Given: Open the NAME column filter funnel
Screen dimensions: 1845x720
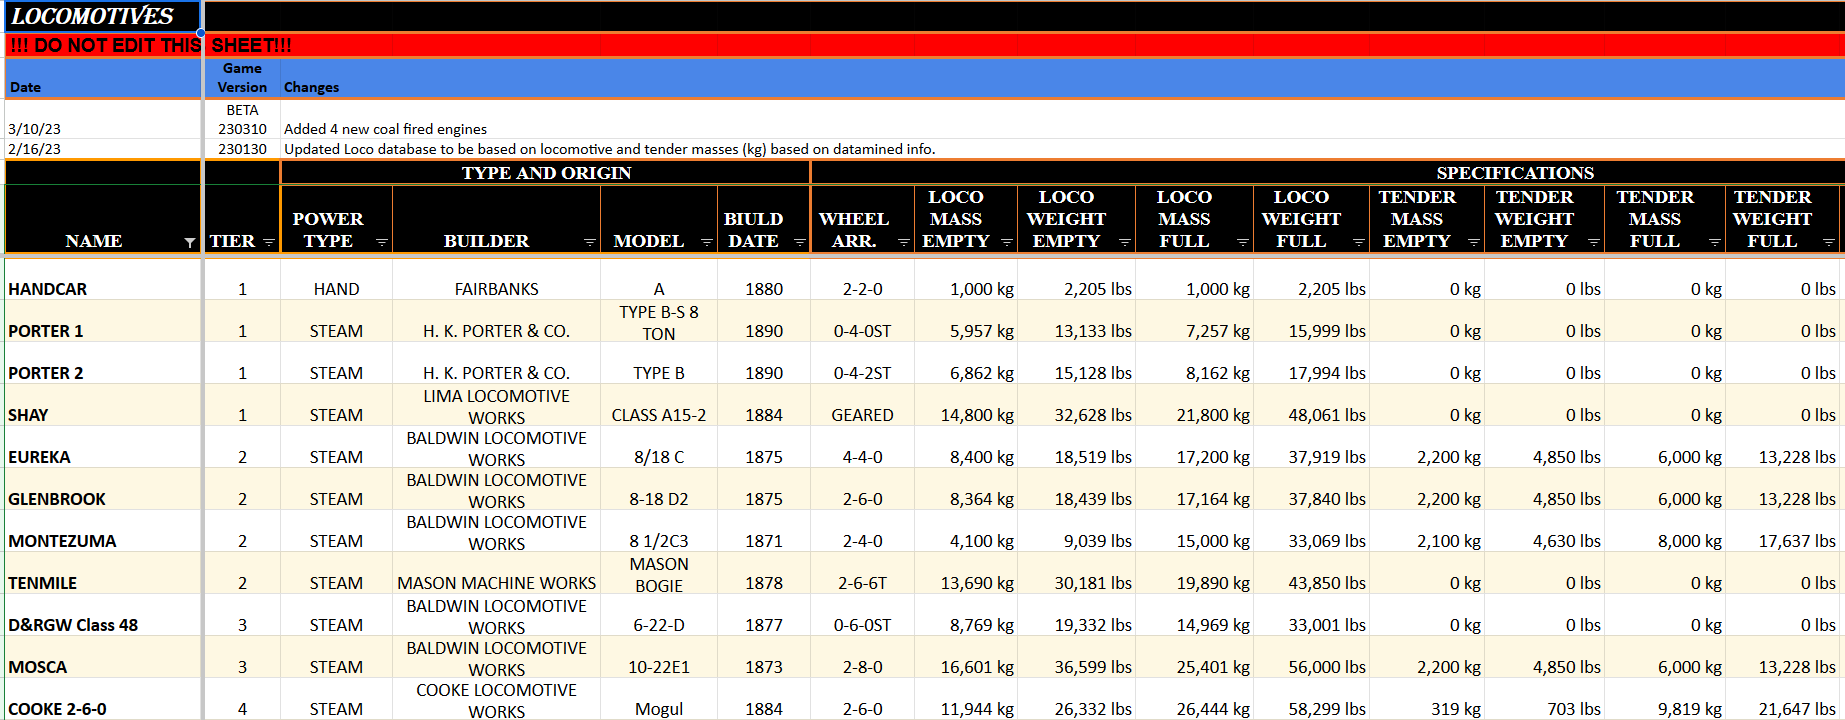Looking at the screenshot, I should 190,243.
